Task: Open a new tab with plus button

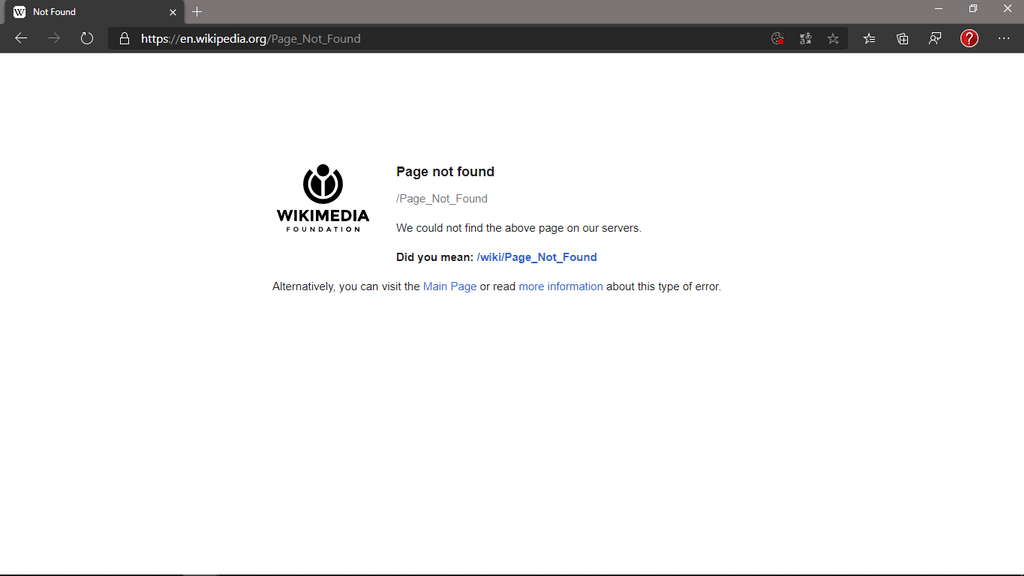Action: 197,12
